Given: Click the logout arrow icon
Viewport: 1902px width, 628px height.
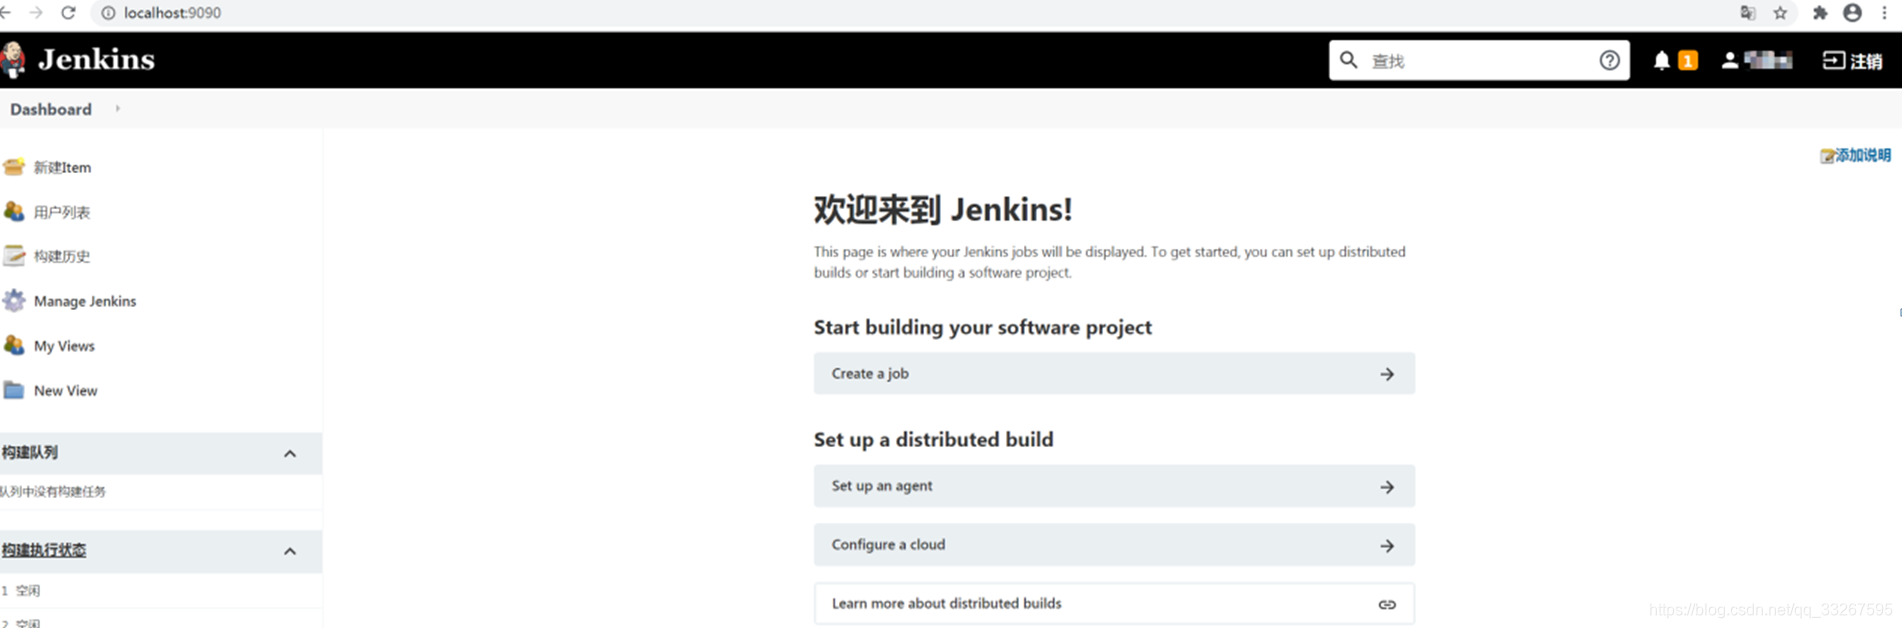Looking at the screenshot, I should pyautogui.click(x=1833, y=61).
